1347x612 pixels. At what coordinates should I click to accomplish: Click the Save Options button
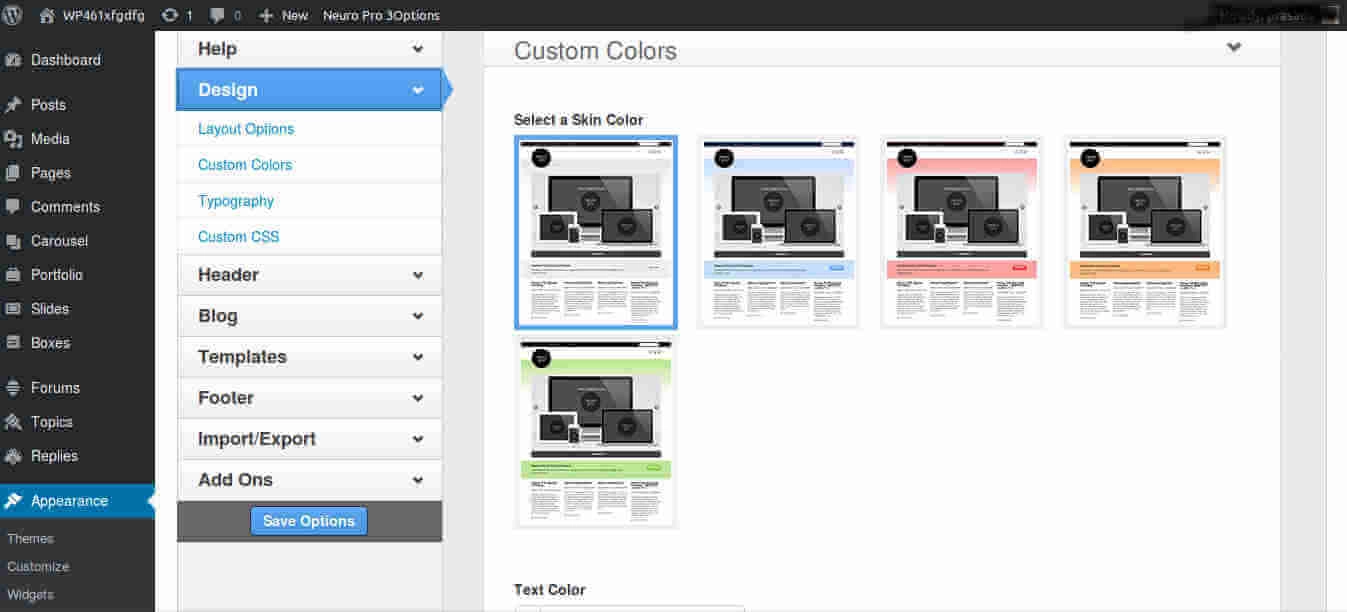click(x=309, y=521)
